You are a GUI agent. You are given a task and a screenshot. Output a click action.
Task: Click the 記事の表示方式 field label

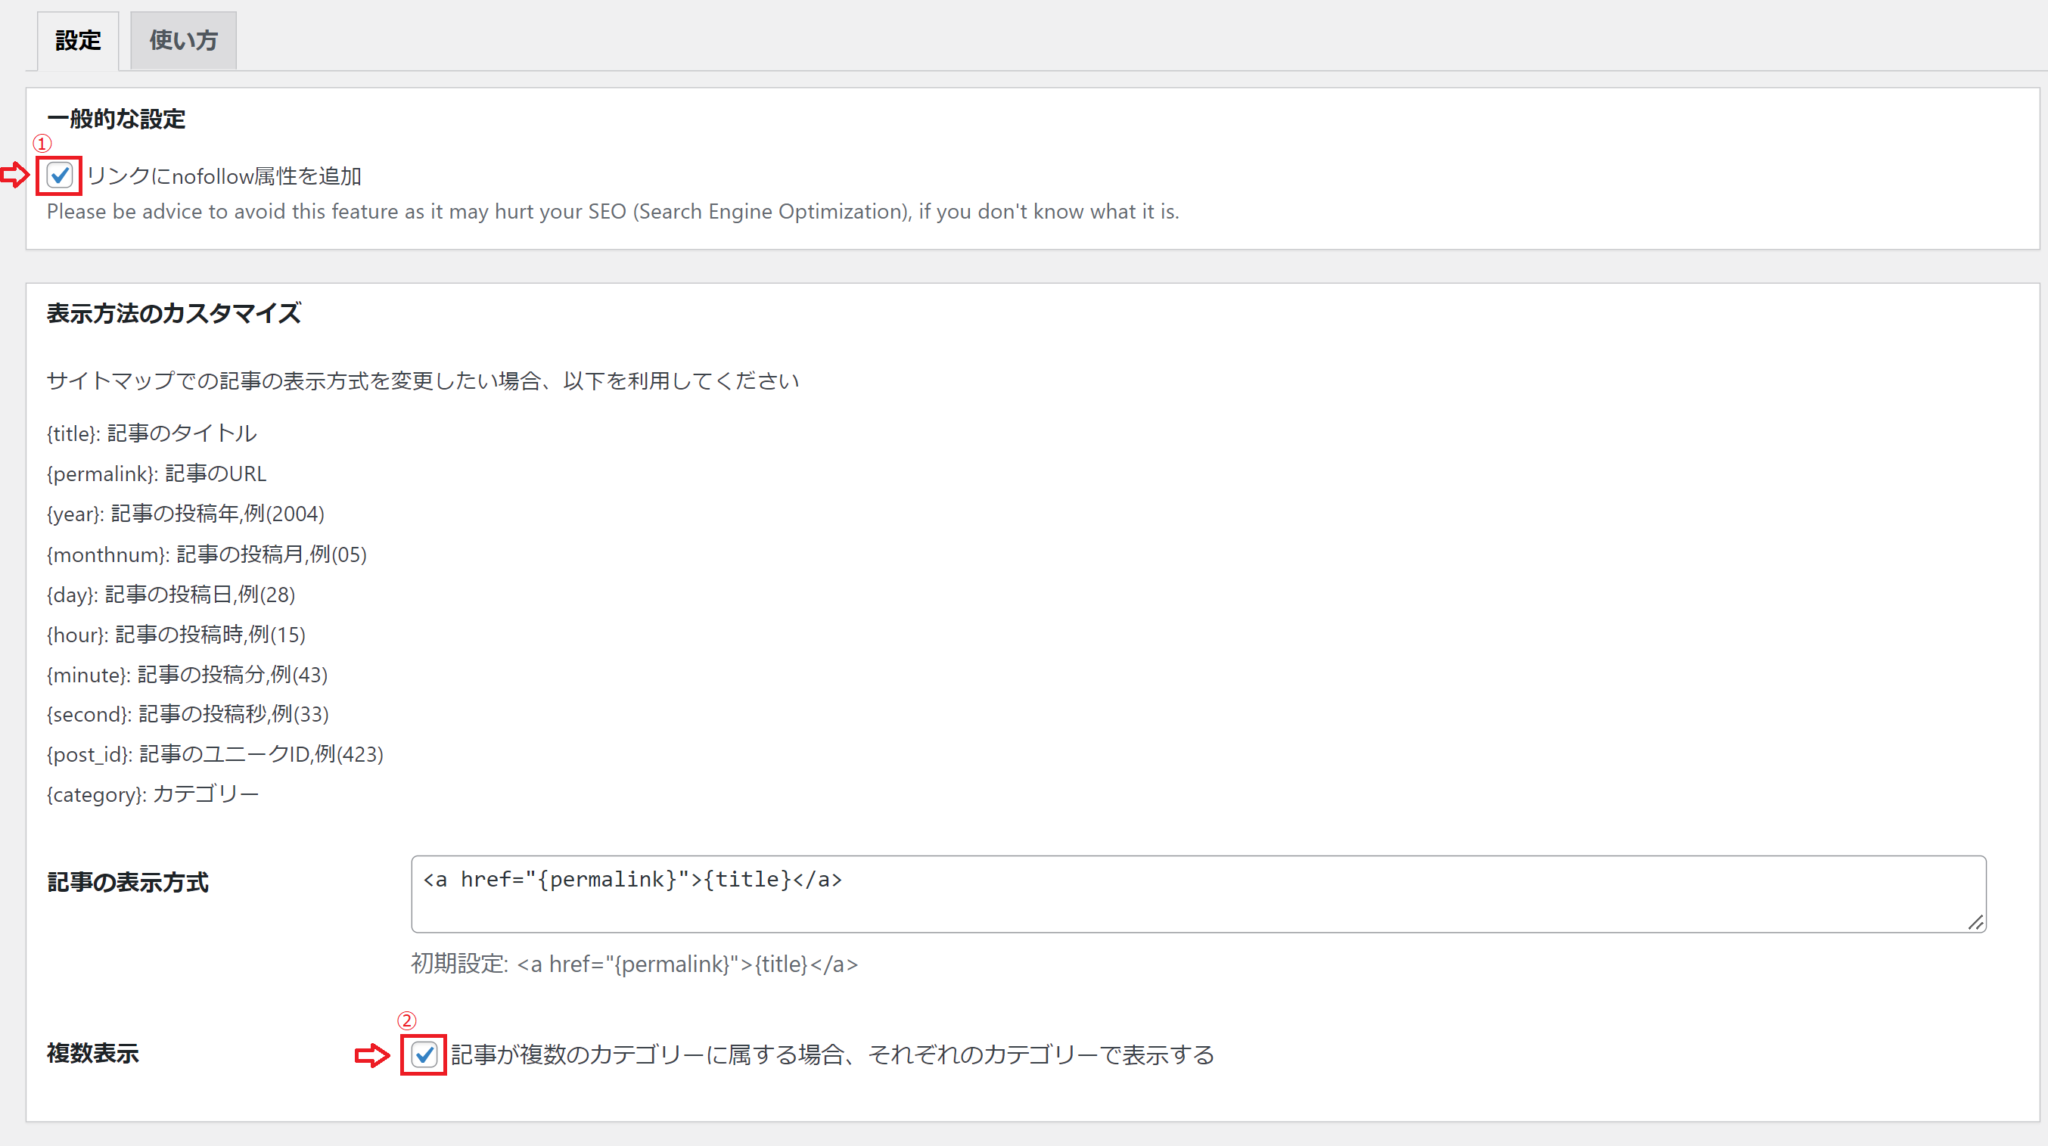click(x=128, y=882)
